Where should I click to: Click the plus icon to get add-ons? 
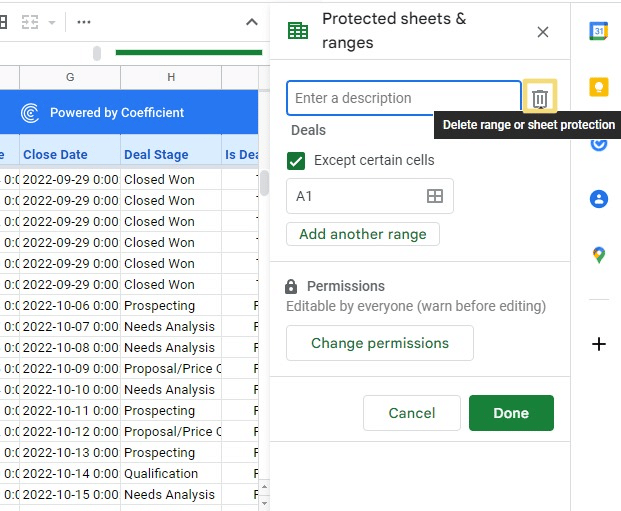coord(599,344)
